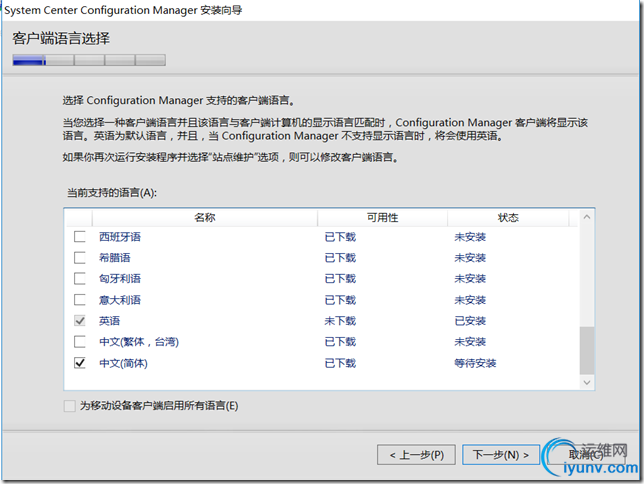The image size is (644, 484).
Task: Click the language list scroll down arrow
Action: [587, 383]
